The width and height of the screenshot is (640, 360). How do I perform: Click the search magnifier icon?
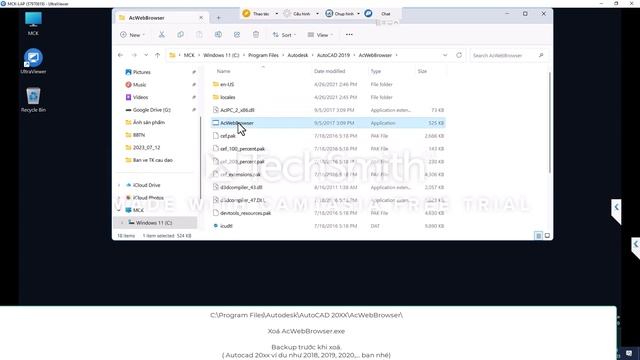tap(541, 55)
